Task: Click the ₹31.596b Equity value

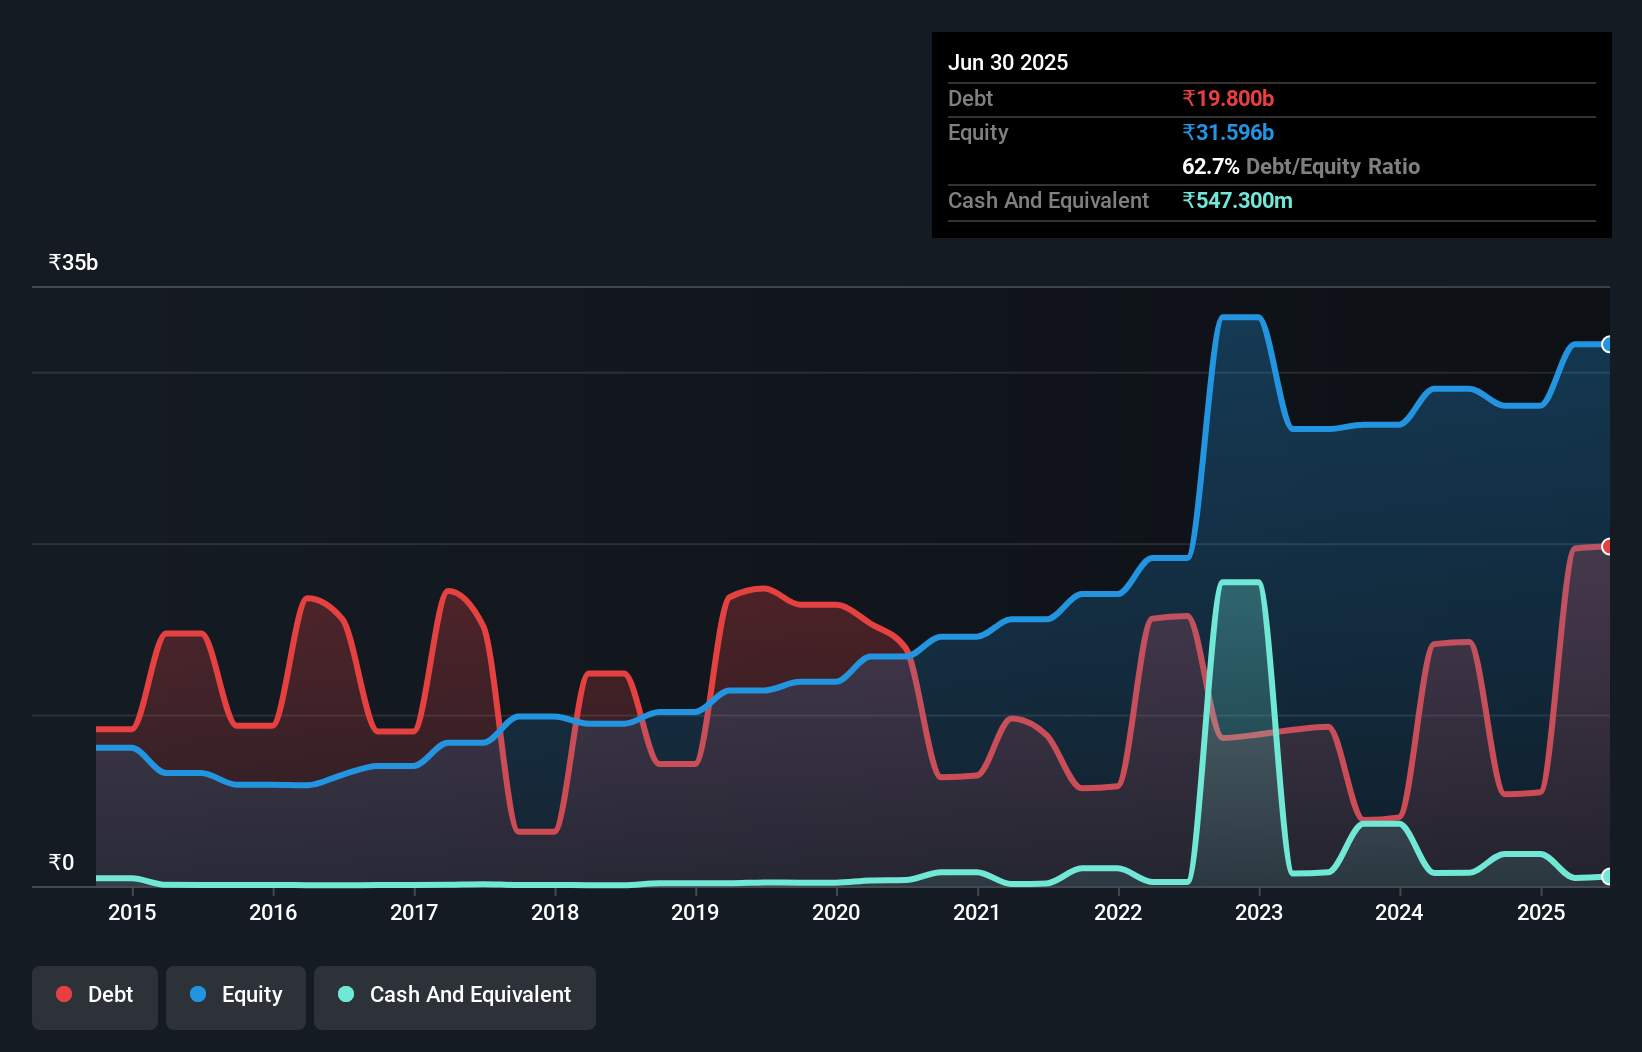Action: click(1228, 132)
